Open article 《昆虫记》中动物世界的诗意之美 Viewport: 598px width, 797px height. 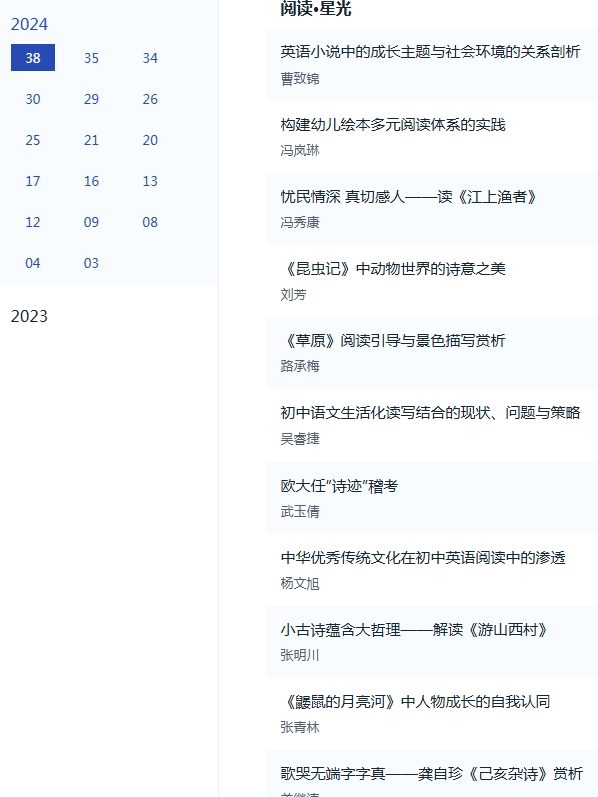[x=393, y=268]
